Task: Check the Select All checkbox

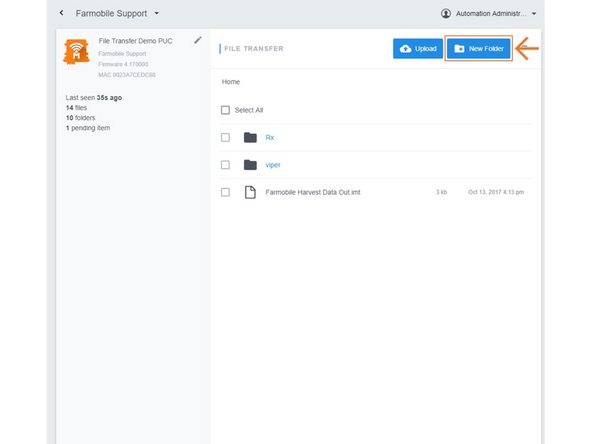Action: coord(225,110)
